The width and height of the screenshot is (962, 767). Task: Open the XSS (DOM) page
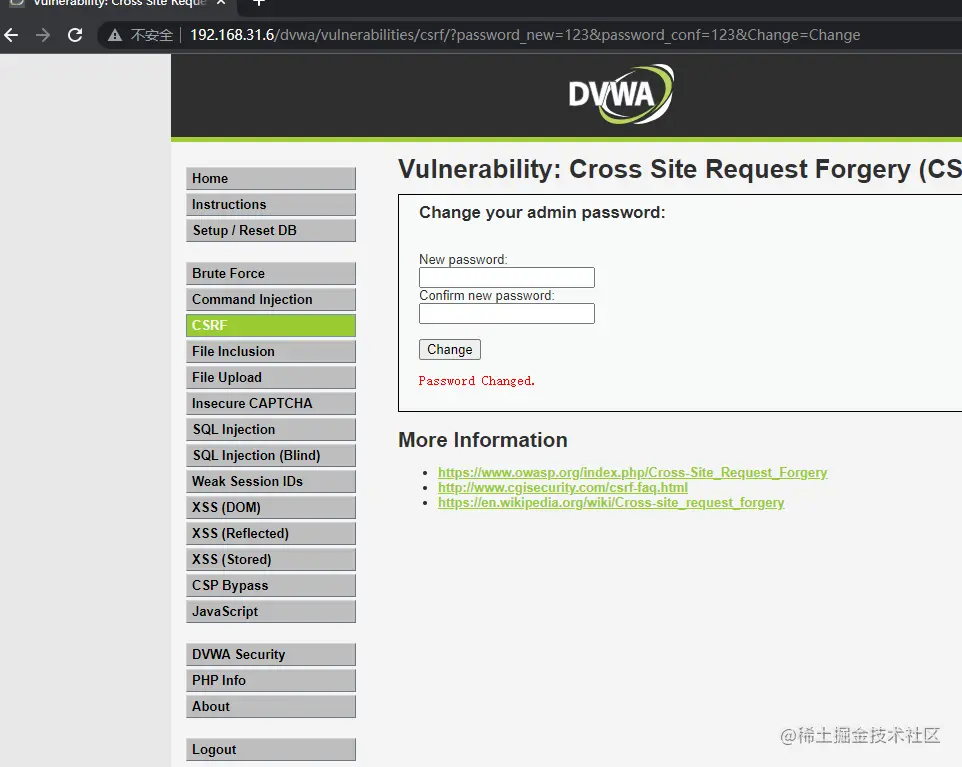click(x=271, y=507)
